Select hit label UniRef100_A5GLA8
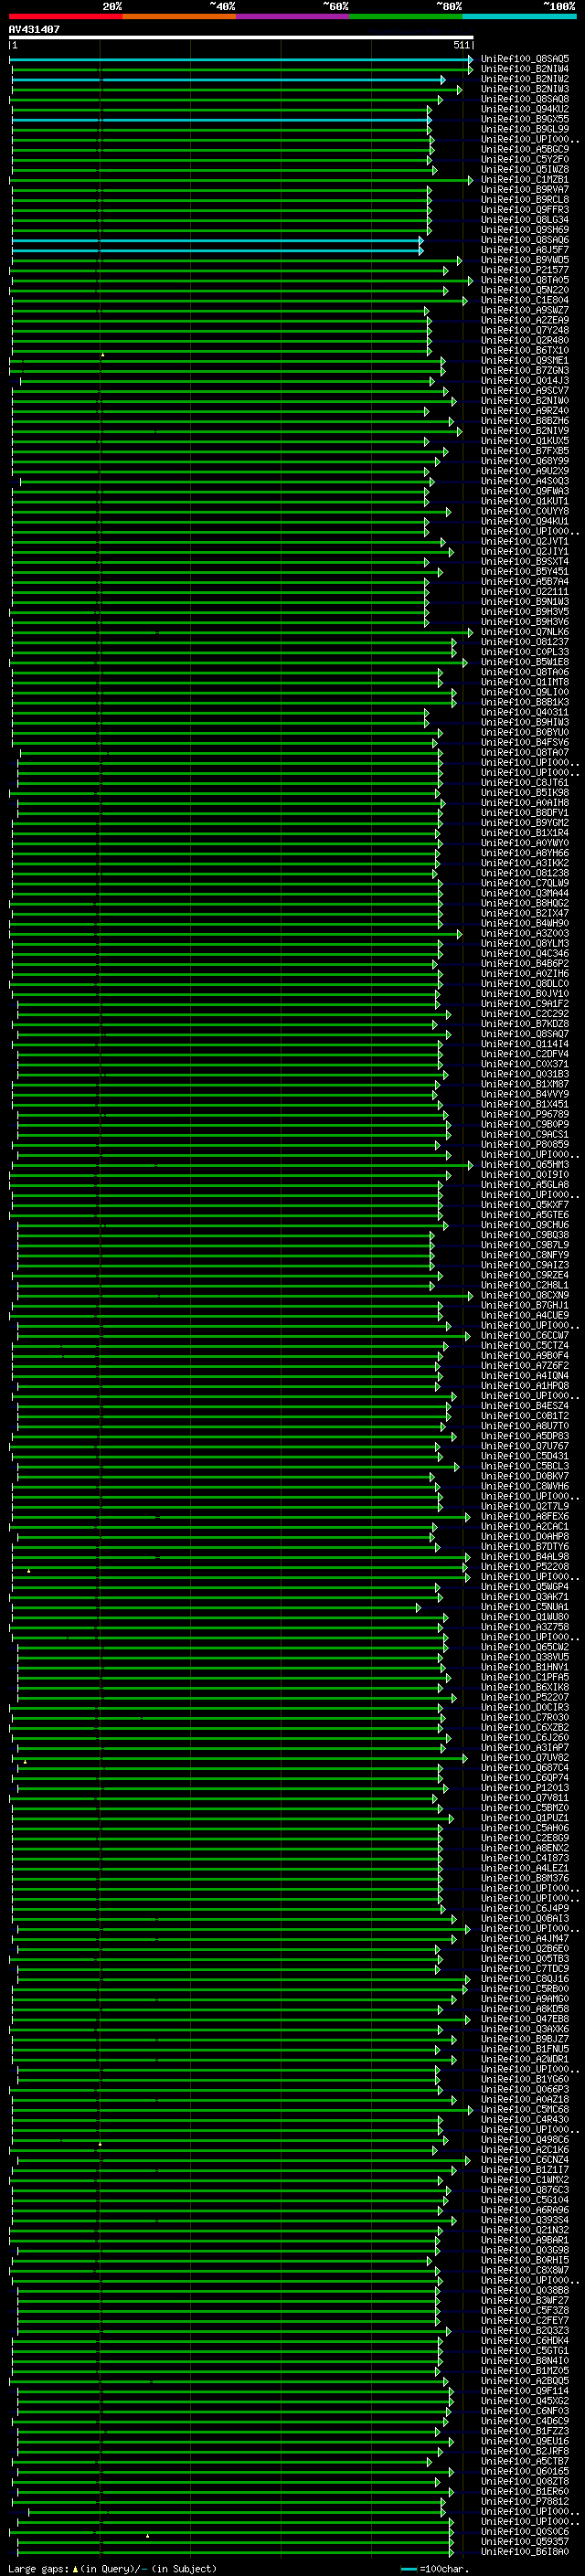This screenshot has width=585, height=2576. pyautogui.click(x=525, y=1184)
